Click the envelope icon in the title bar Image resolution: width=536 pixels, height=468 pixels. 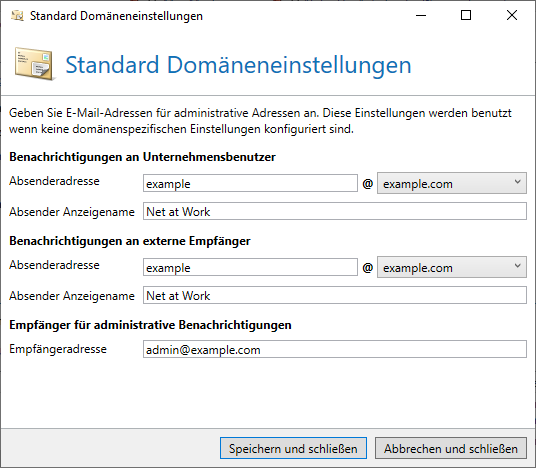click(17, 16)
